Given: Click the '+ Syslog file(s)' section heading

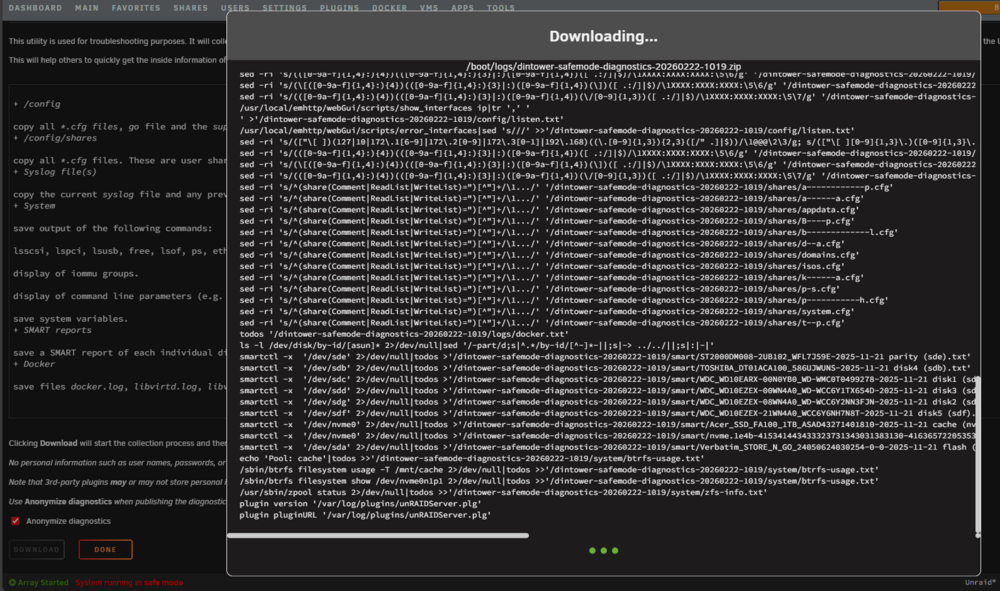Looking at the screenshot, I should pos(55,171).
